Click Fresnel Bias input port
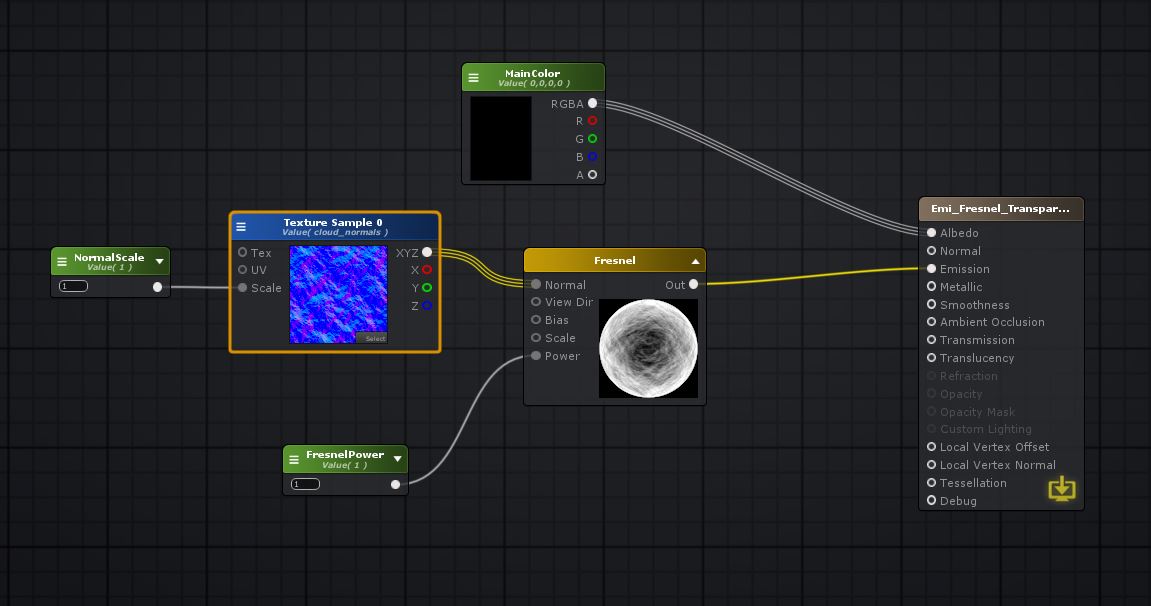 coord(536,320)
